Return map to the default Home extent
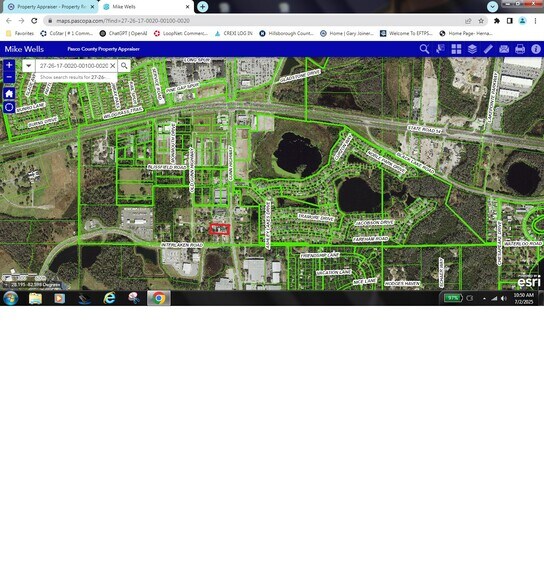The width and height of the screenshot is (544, 588). [9, 93]
